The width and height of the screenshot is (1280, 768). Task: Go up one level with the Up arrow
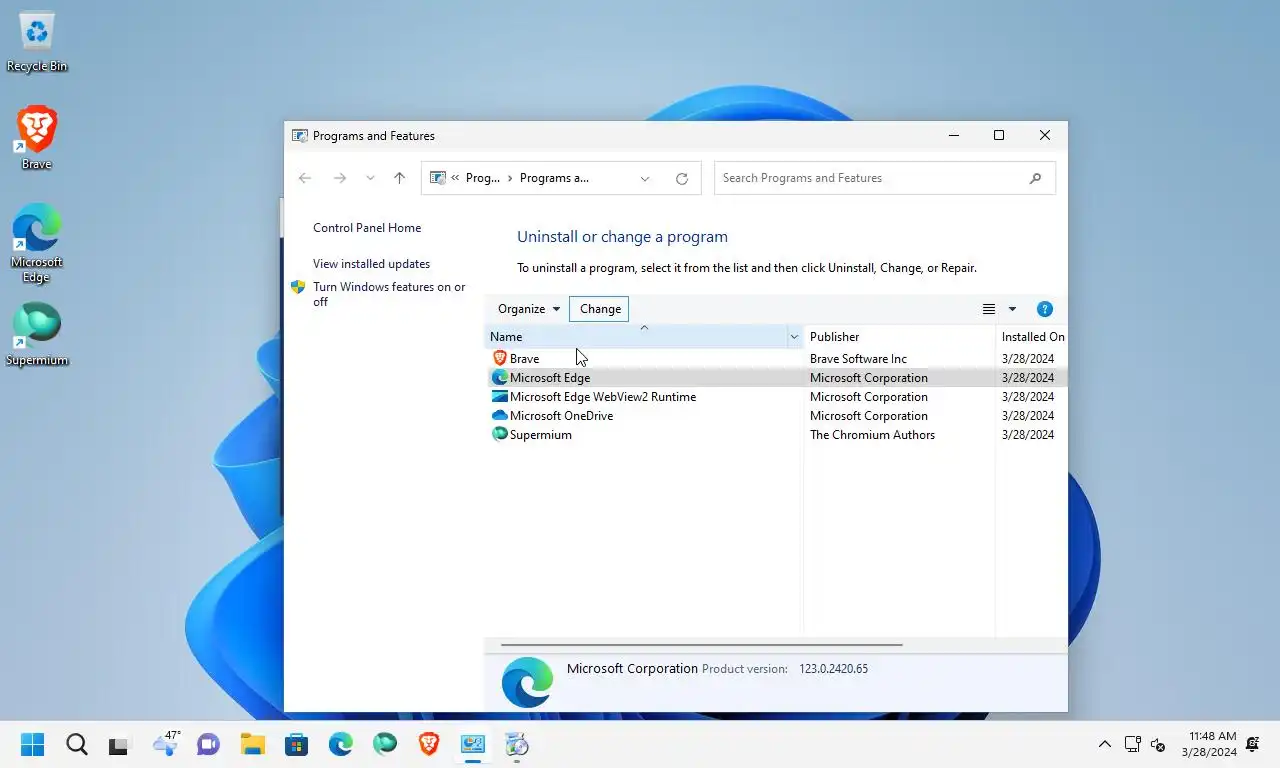(399, 178)
